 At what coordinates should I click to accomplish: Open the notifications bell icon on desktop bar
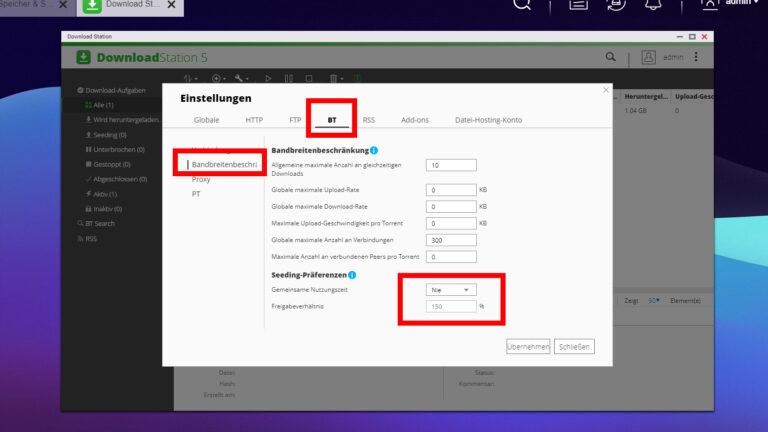coord(653,4)
